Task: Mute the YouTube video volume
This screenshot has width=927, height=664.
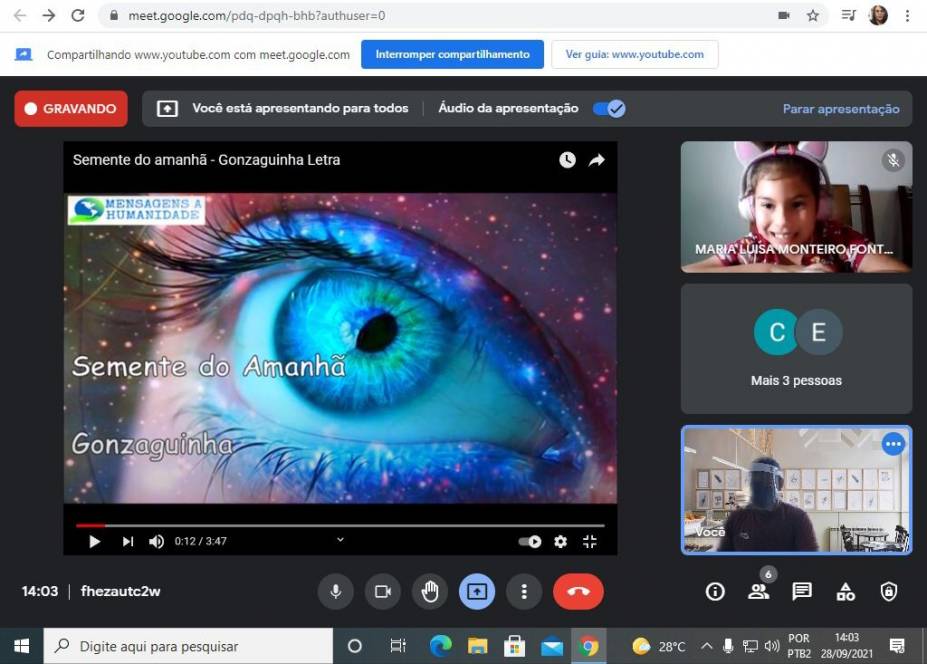Action: (x=156, y=541)
